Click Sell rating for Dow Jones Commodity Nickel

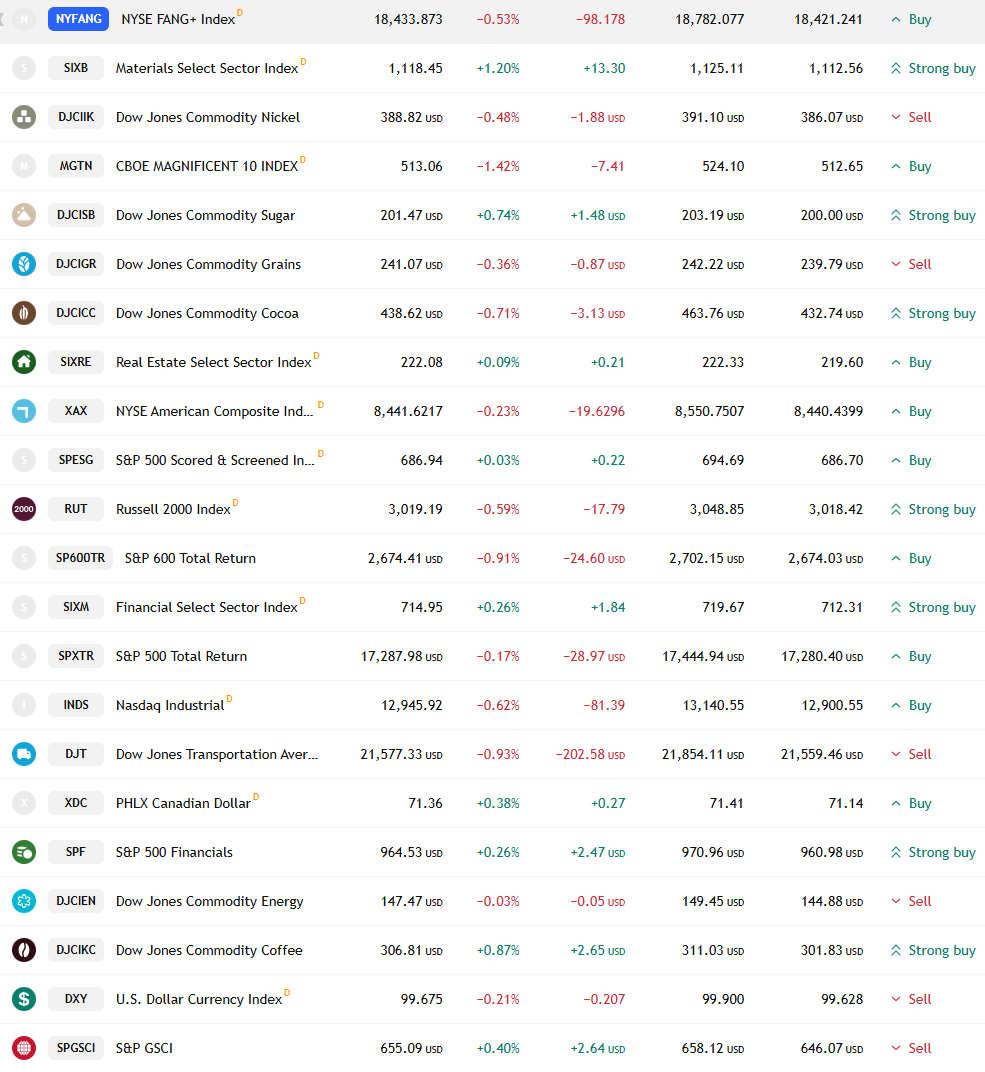tap(911, 118)
